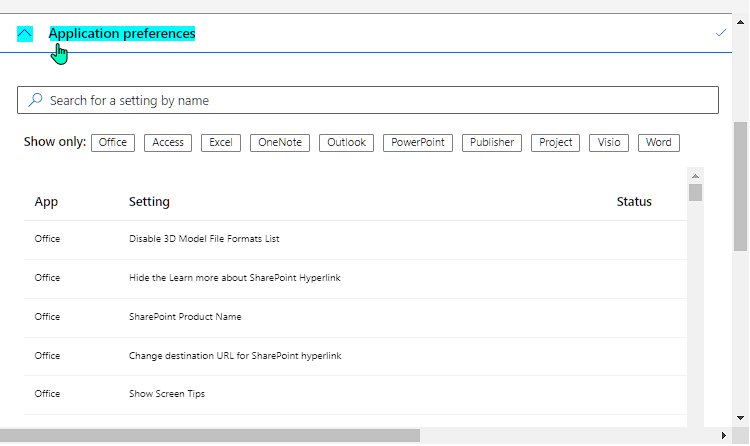Focus the Search for a setting field
This screenshot has width=750, height=446.
[x=368, y=100]
